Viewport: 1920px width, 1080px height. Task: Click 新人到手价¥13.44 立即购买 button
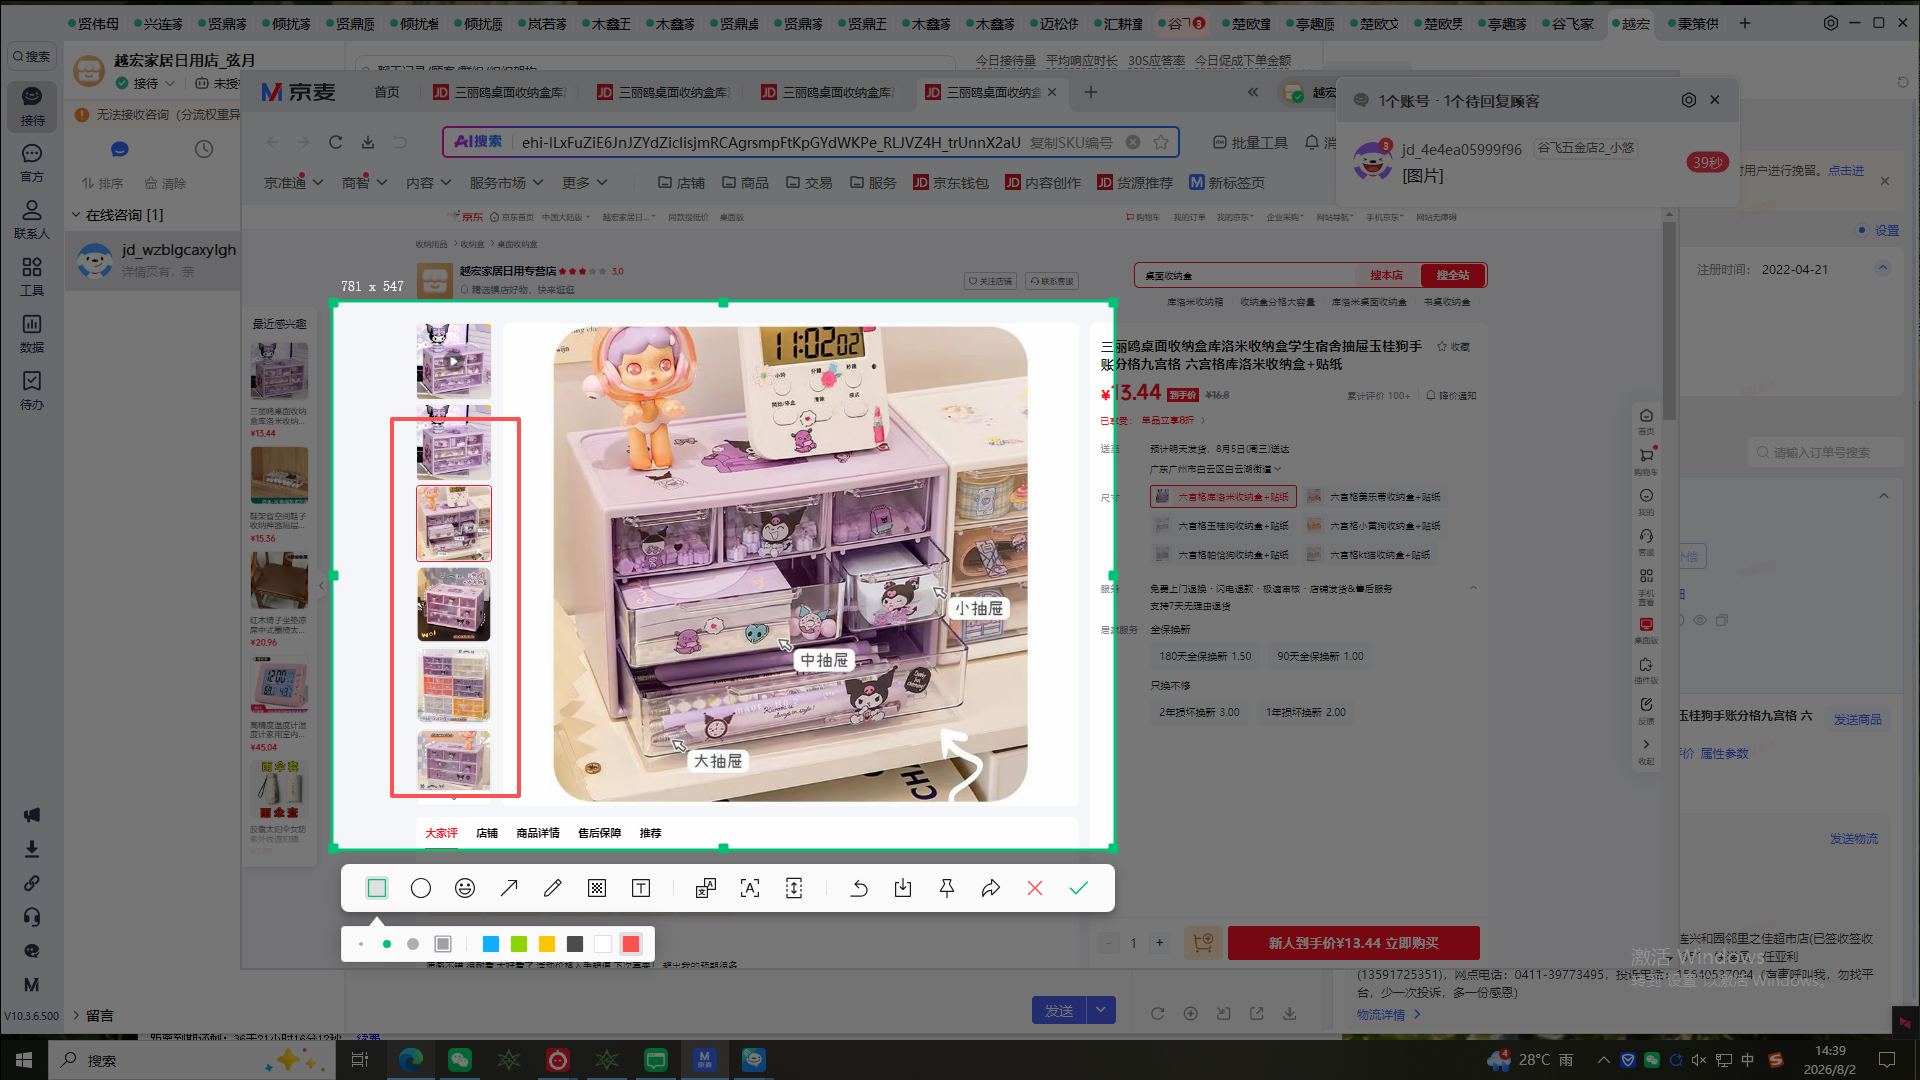tap(1354, 943)
